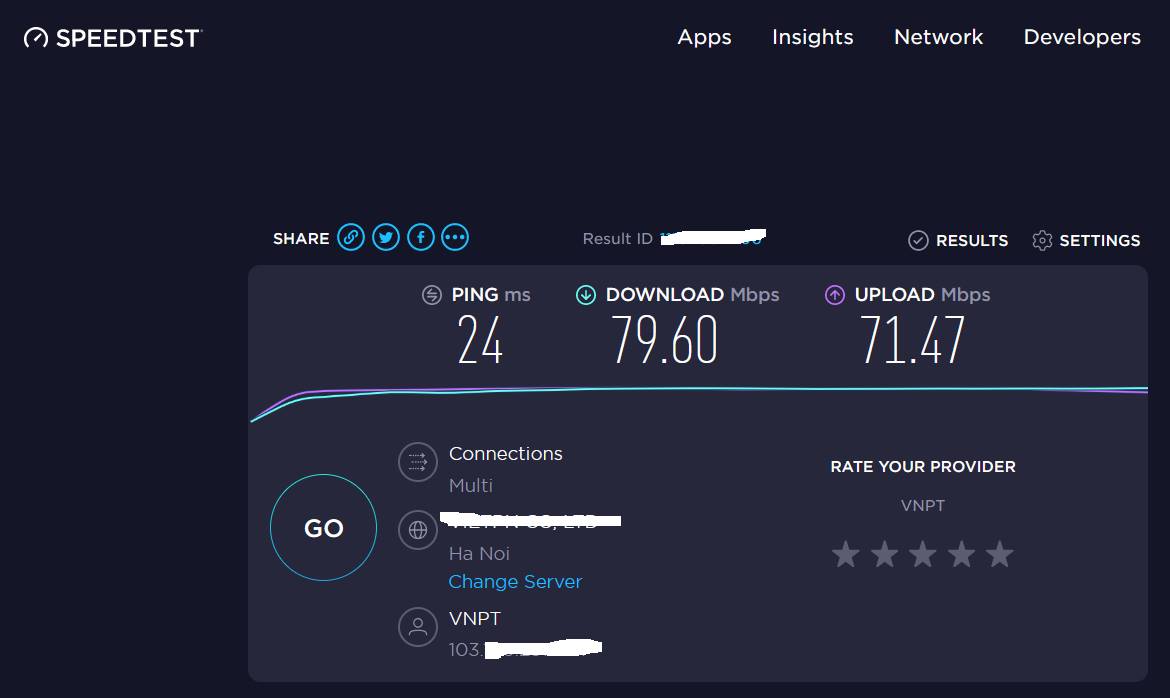Viewport: 1170px width, 698px height.
Task: Open the Insights menu
Action: tap(812, 37)
